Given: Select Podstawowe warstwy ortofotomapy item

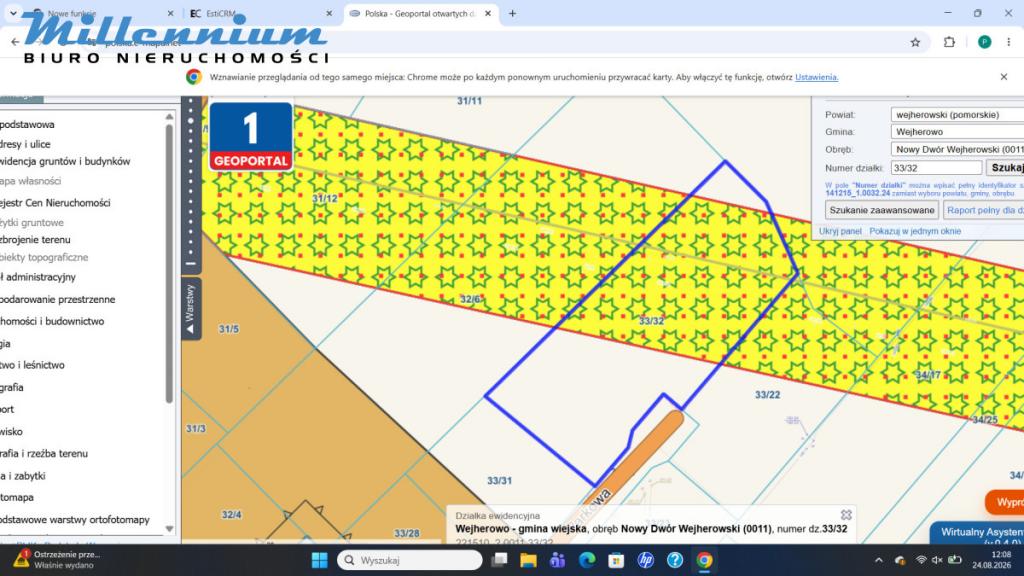Looking at the screenshot, I should click(74, 520).
